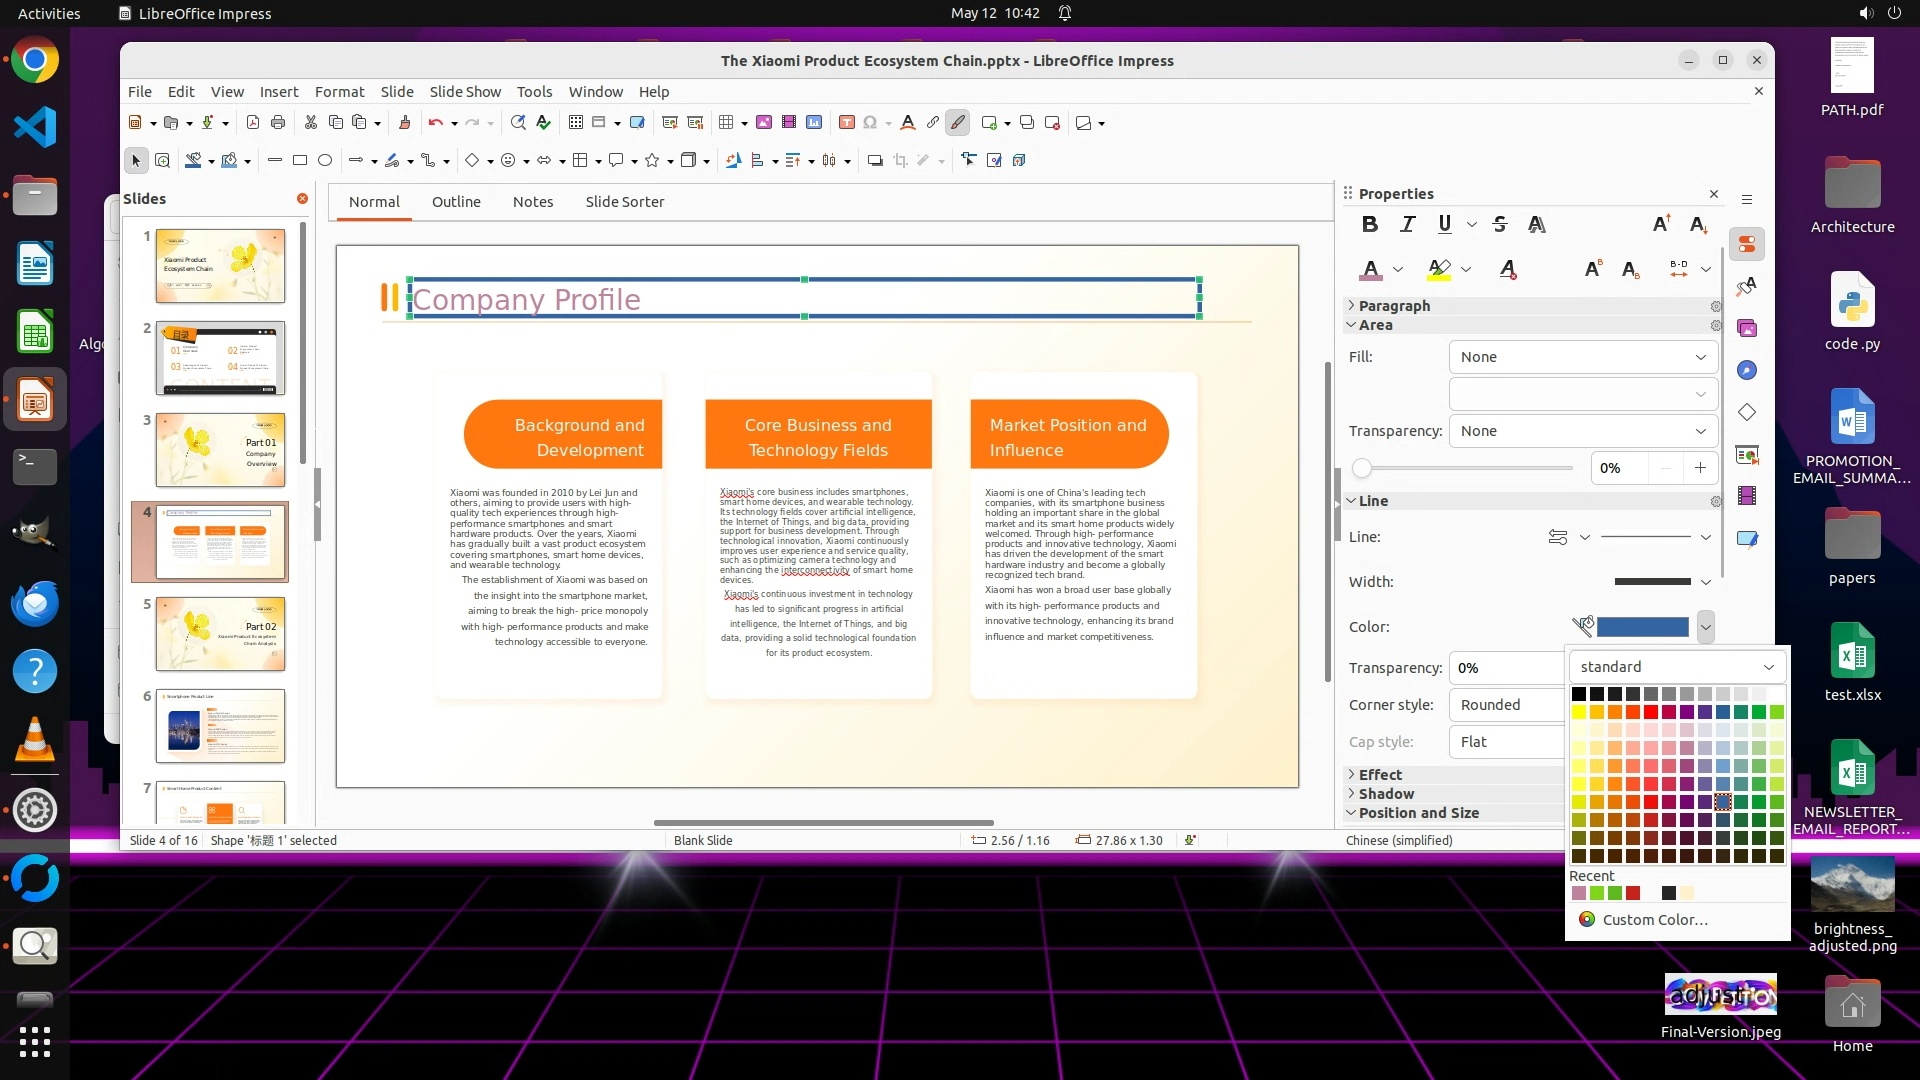Toggle Italic formatting in Properties panel
Viewport: 1920px width, 1080px height.
[x=1407, y=224]
